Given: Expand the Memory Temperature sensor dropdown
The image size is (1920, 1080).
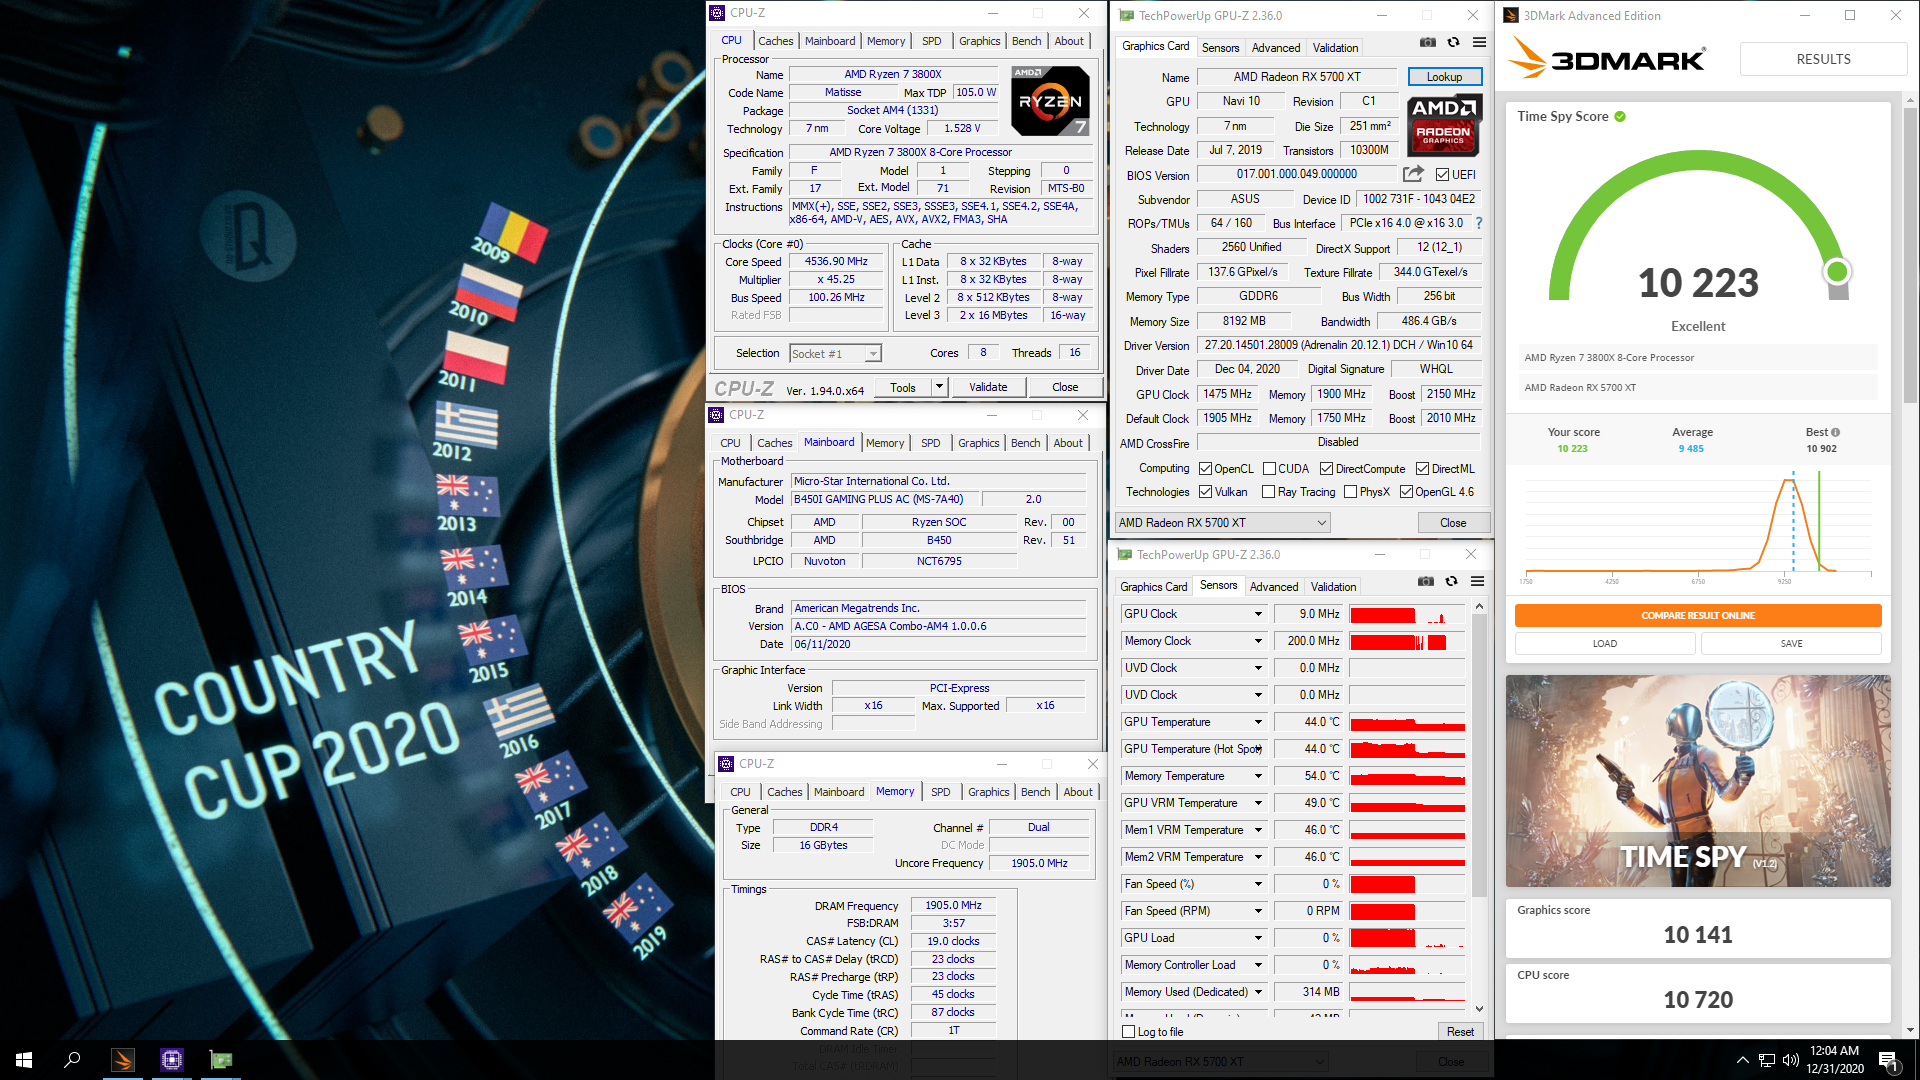Looking at the screenshot, I should coord(1258,776).
